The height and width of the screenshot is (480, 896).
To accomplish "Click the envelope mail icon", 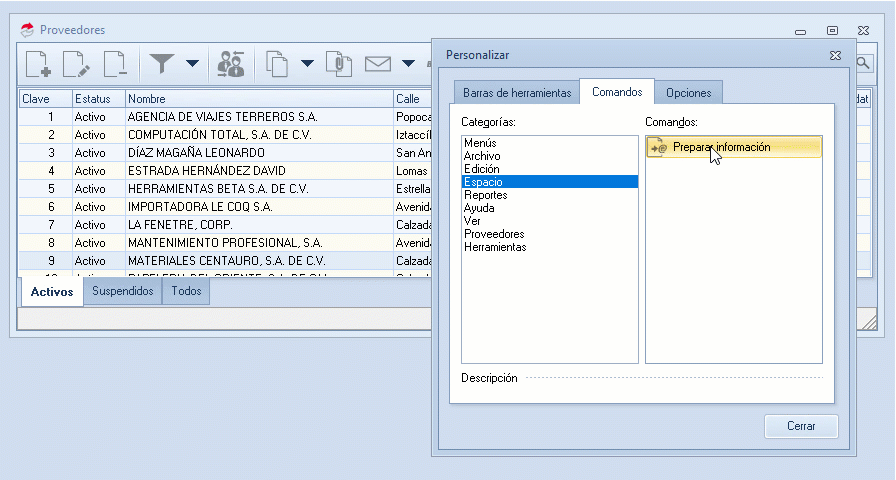I will click(377, 65).
